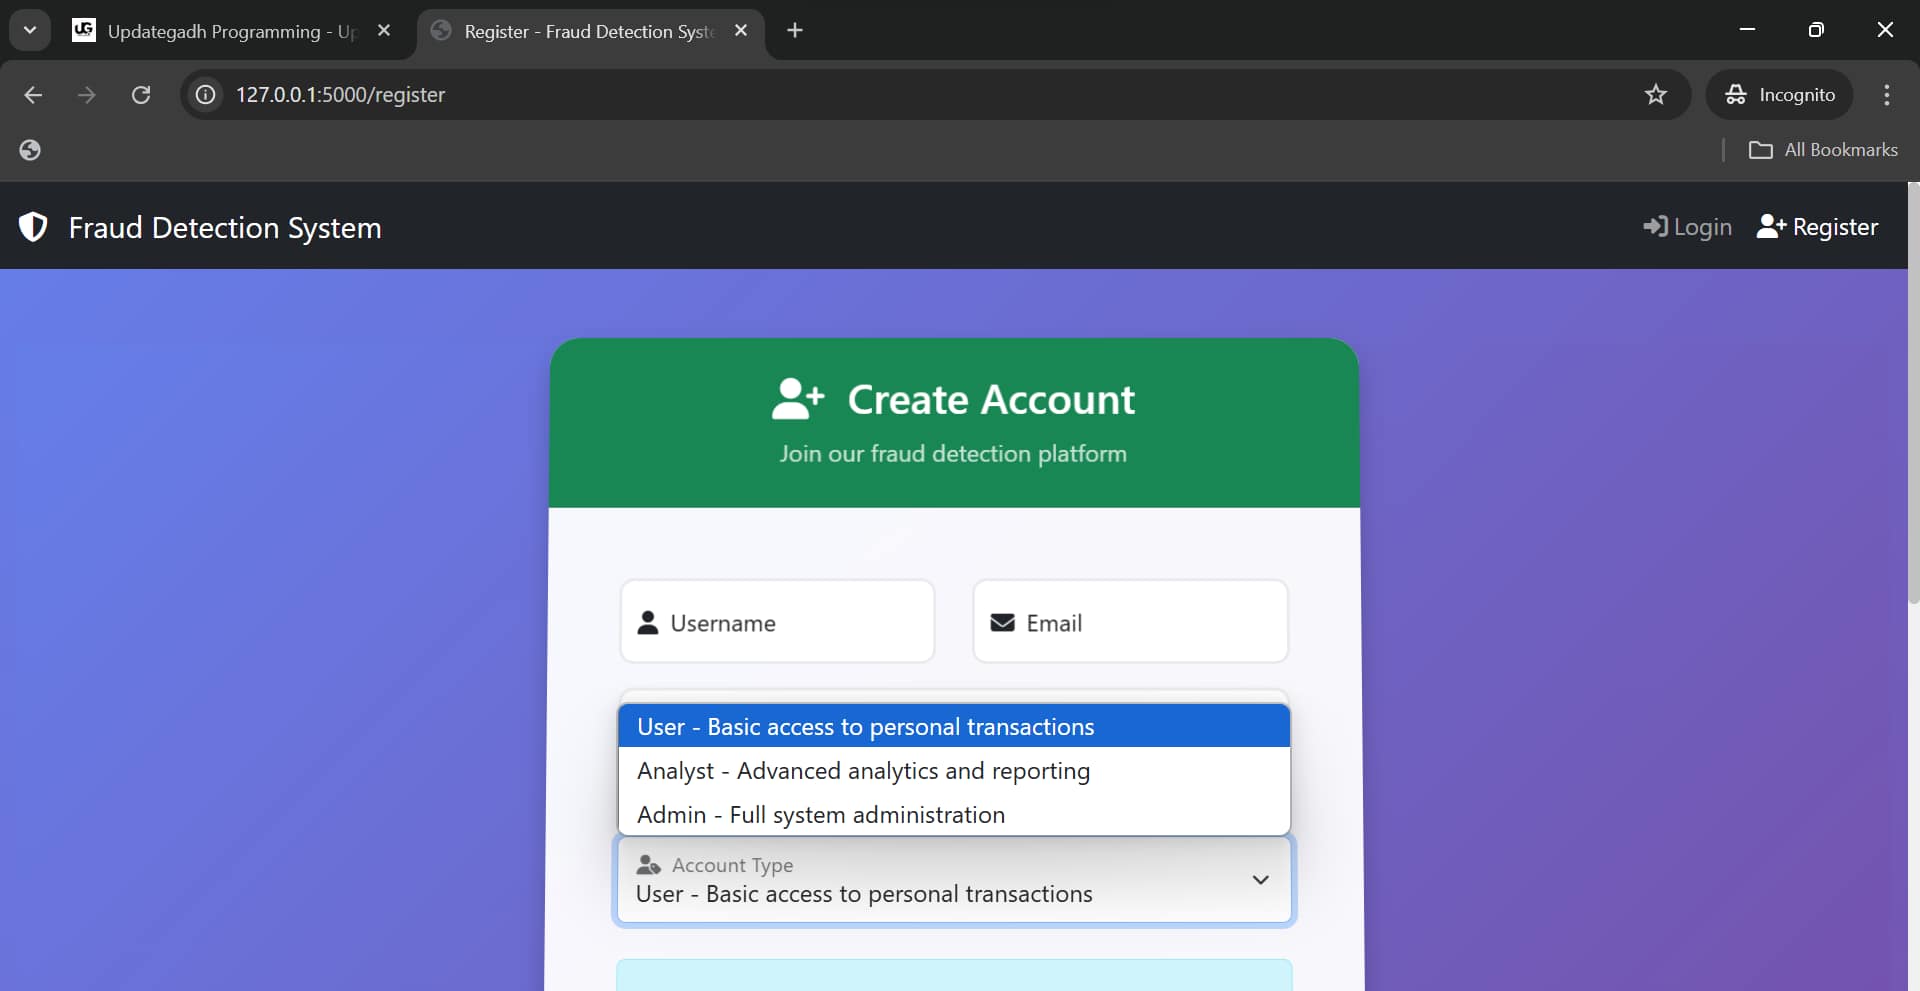1920x991 pixels.
Task: Go to Login page link
Action: pos(1687,227)
